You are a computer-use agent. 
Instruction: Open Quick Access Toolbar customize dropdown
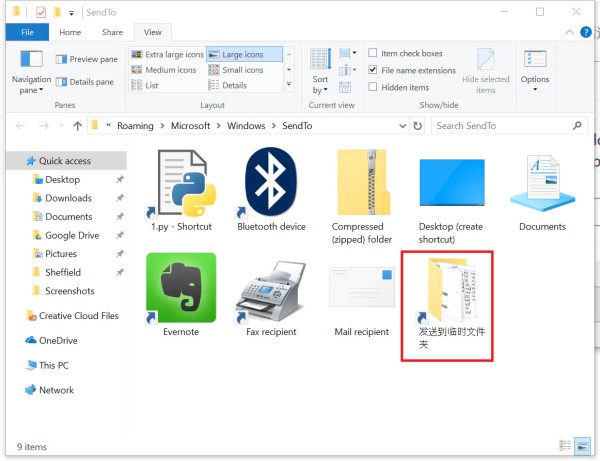pos(71,13)
